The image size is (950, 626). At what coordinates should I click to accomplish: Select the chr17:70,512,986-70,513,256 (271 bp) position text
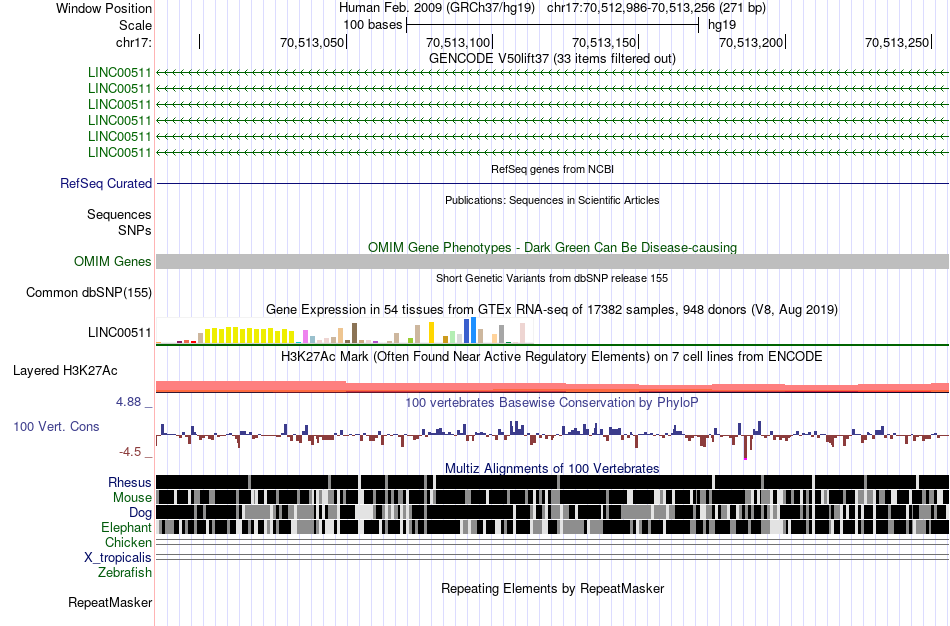pos(656,8)
